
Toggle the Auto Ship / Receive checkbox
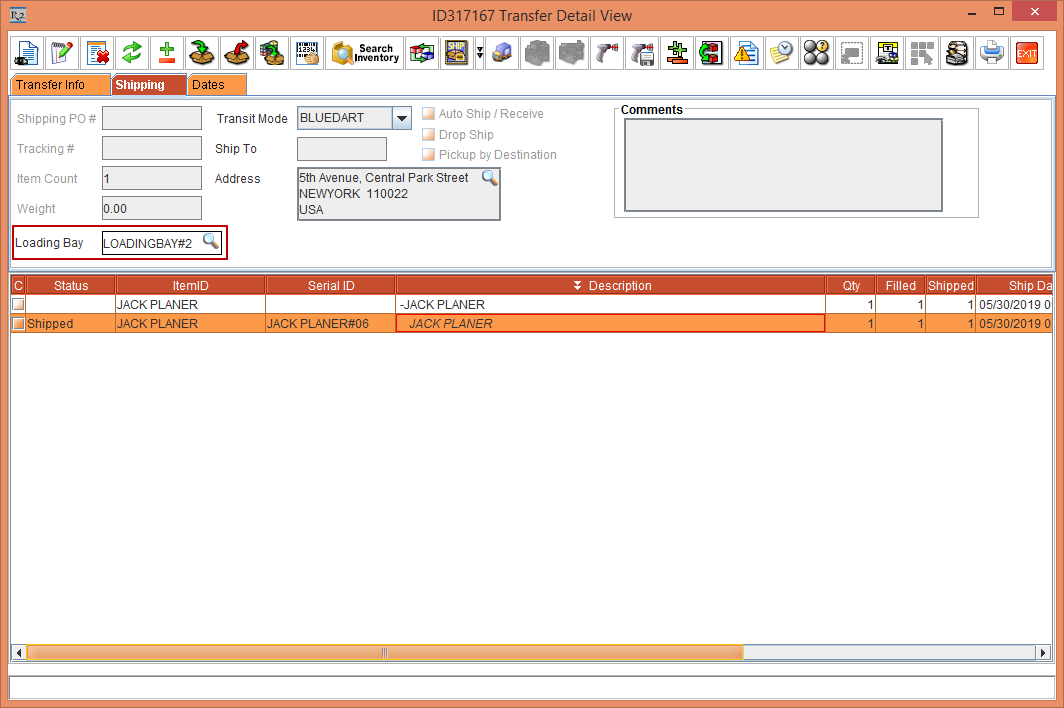click(428, 114)
